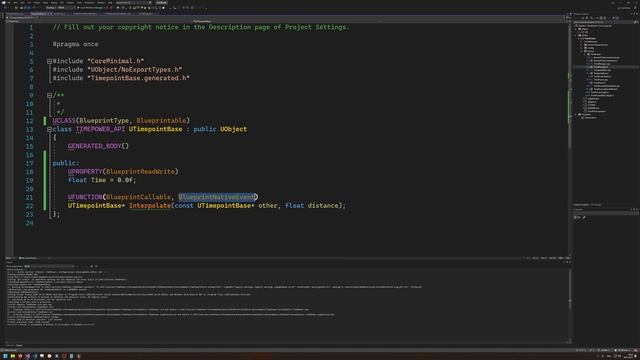Screen dimensions: 640x360
Task: Switch to the Output tab at bottom
Action: pyautogui.click(x=19, y=345)
